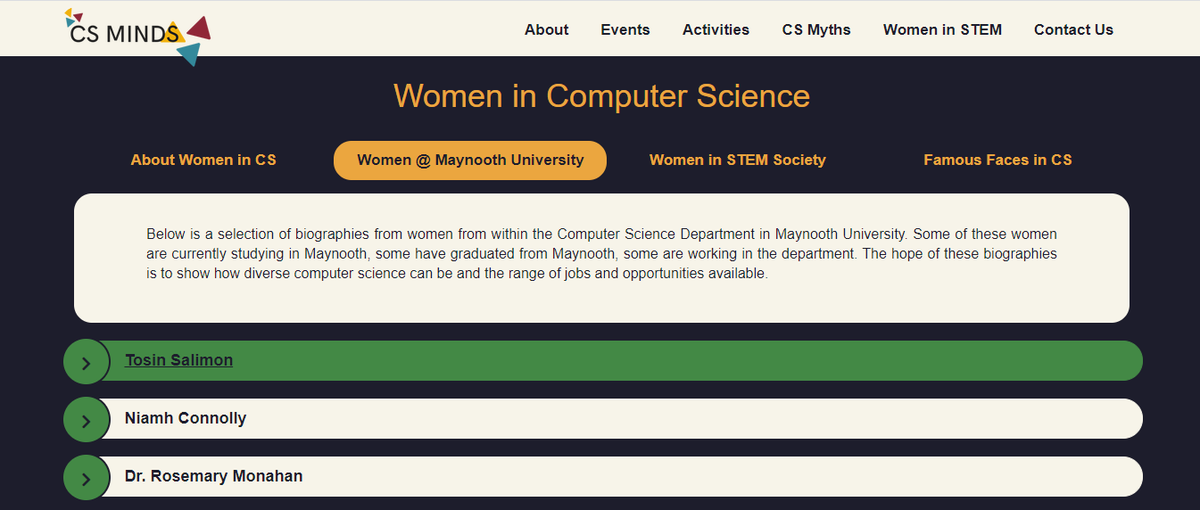The height and width of the screenshot is (510, 1200).
Task: Open the Activities nav item
Action: [716, 30]
